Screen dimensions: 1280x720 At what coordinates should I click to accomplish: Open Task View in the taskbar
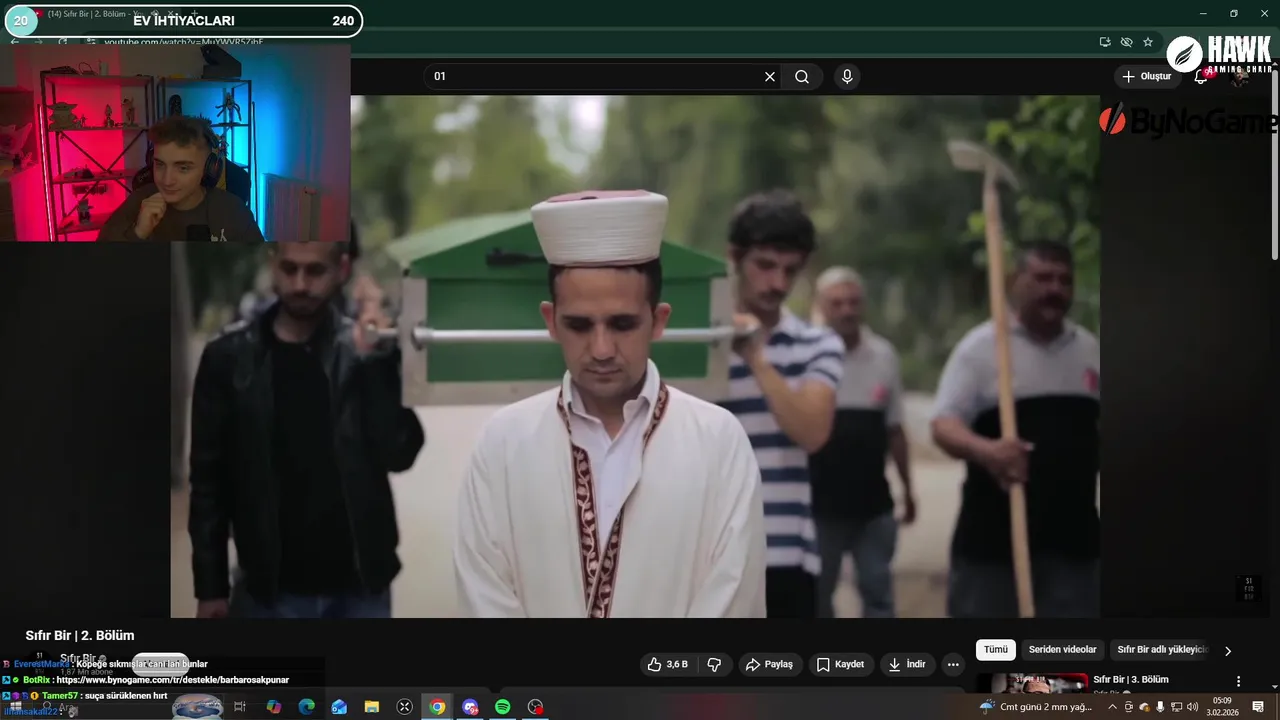click(x=240, y=707)
